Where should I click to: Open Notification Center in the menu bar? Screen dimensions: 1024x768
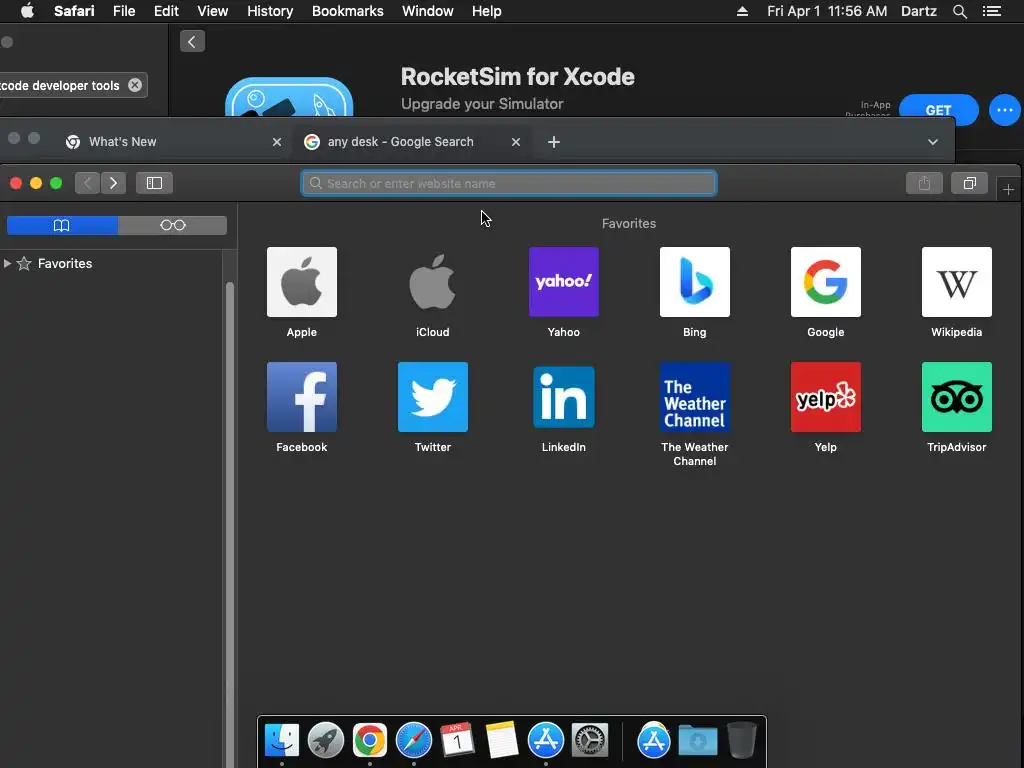992,11
